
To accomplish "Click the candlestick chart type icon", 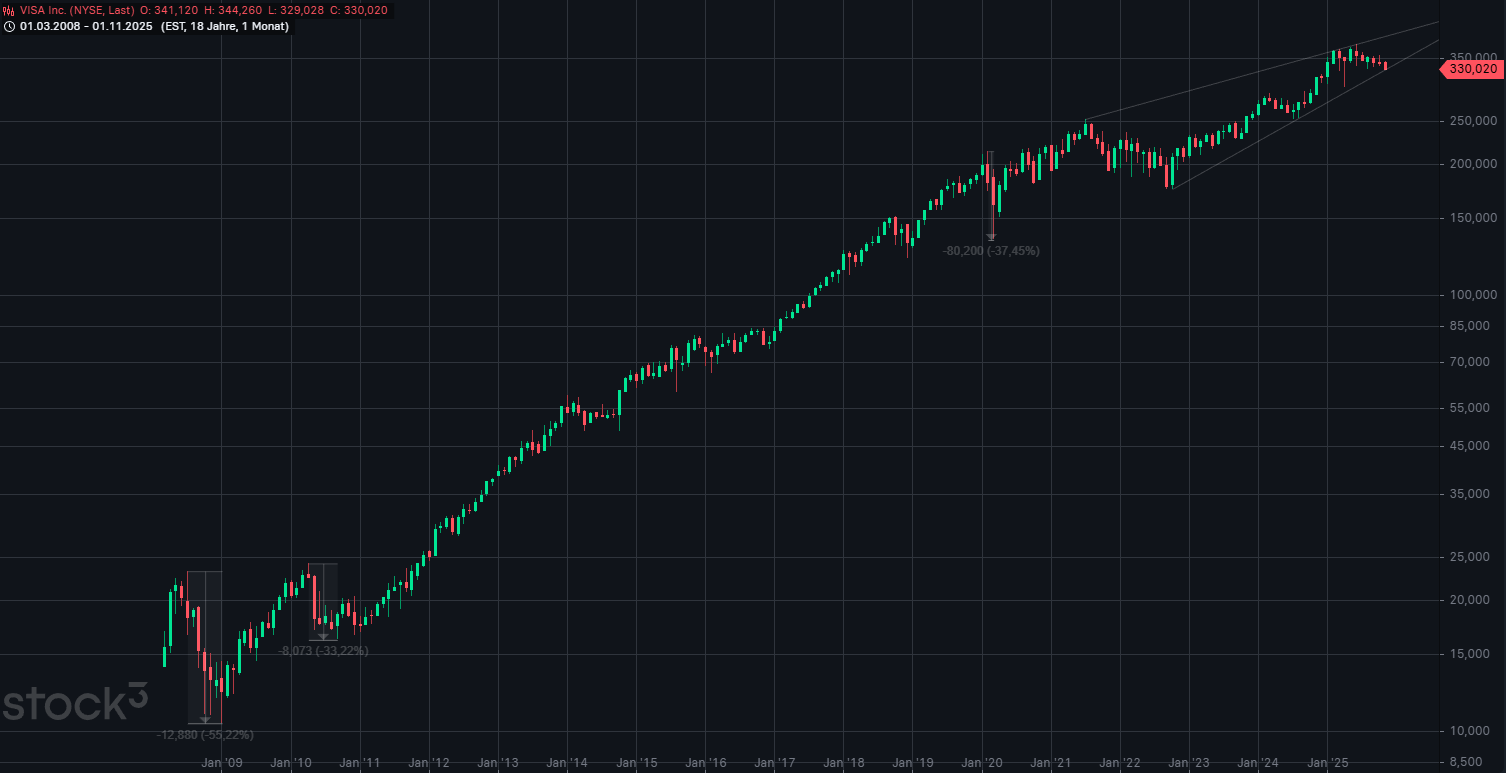I will 10,10.
